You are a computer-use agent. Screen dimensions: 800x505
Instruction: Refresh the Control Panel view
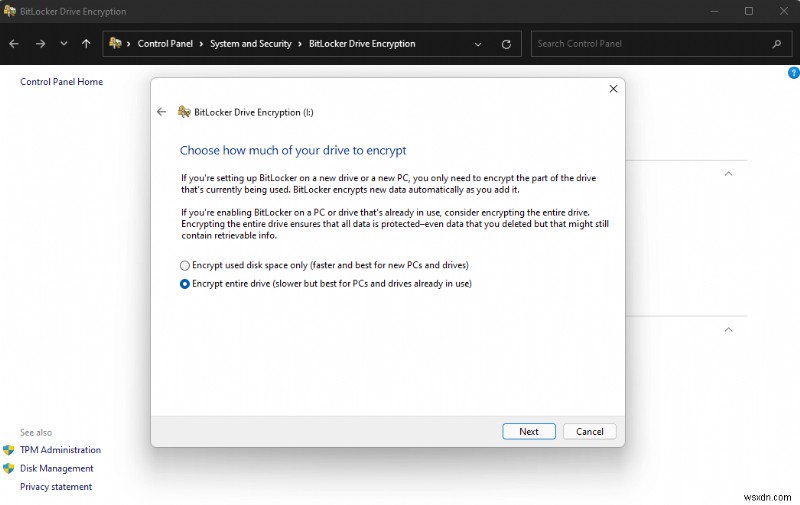tap(506, 44)
